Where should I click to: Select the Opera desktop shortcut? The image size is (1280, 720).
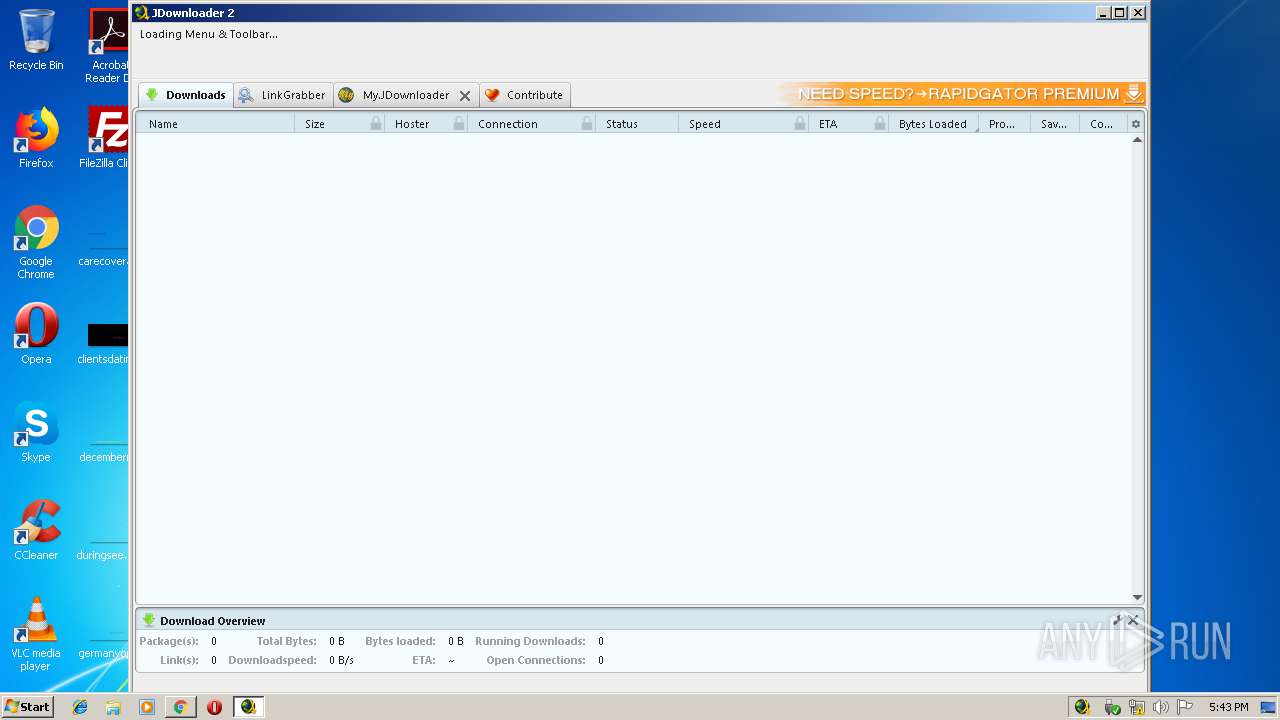36,334
